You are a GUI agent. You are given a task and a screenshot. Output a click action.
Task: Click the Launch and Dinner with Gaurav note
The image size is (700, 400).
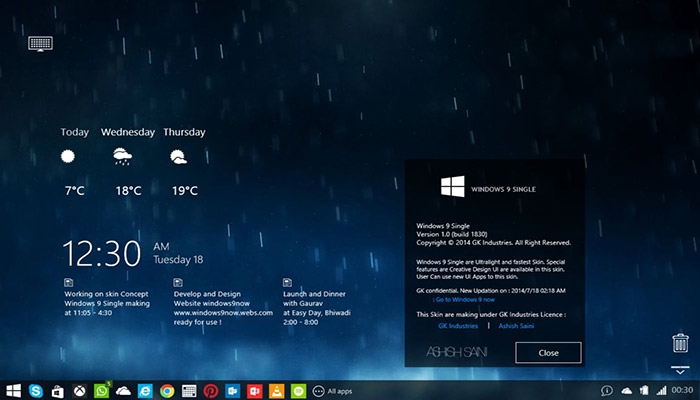pyautogui.click(x=317, y=308)
